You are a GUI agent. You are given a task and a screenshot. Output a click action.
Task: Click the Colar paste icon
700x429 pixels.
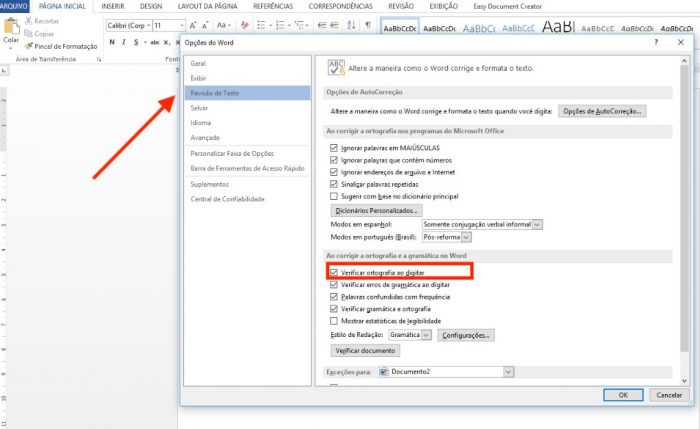(x=11, y=32)
